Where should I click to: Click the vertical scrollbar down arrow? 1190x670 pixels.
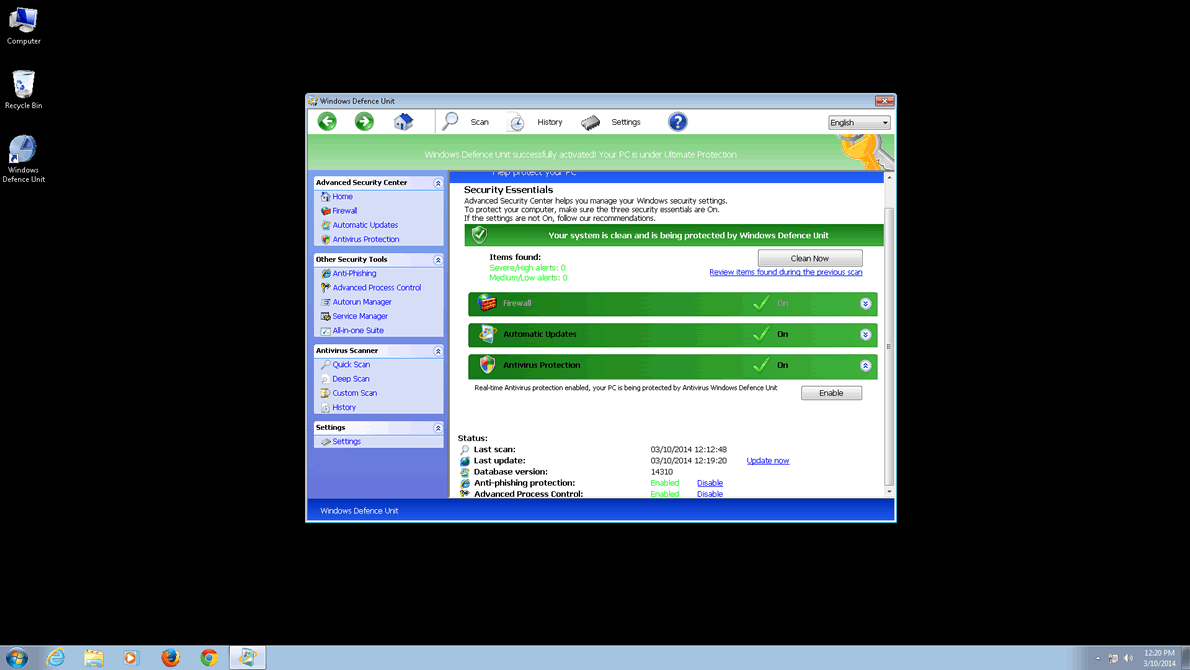point(889,491)
